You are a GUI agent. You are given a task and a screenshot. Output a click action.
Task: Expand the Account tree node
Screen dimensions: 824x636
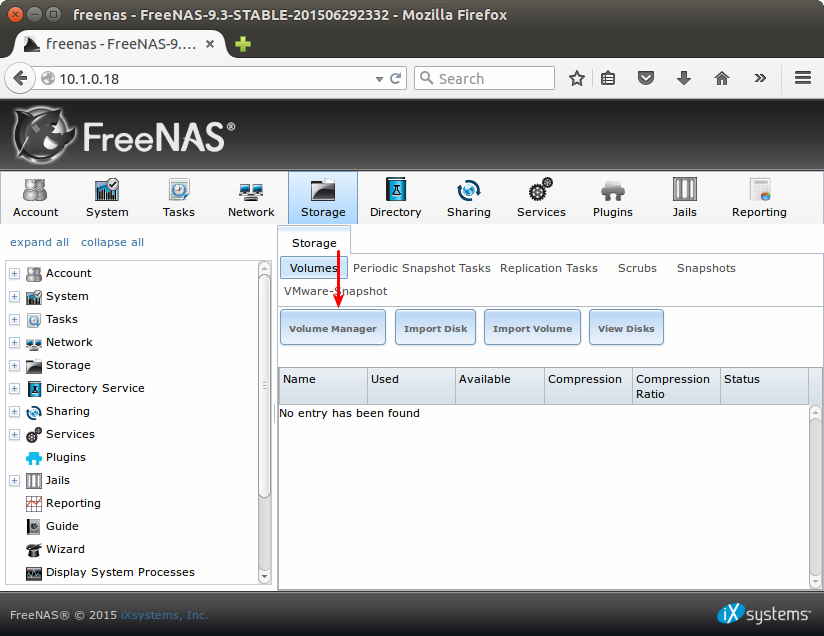15,273
